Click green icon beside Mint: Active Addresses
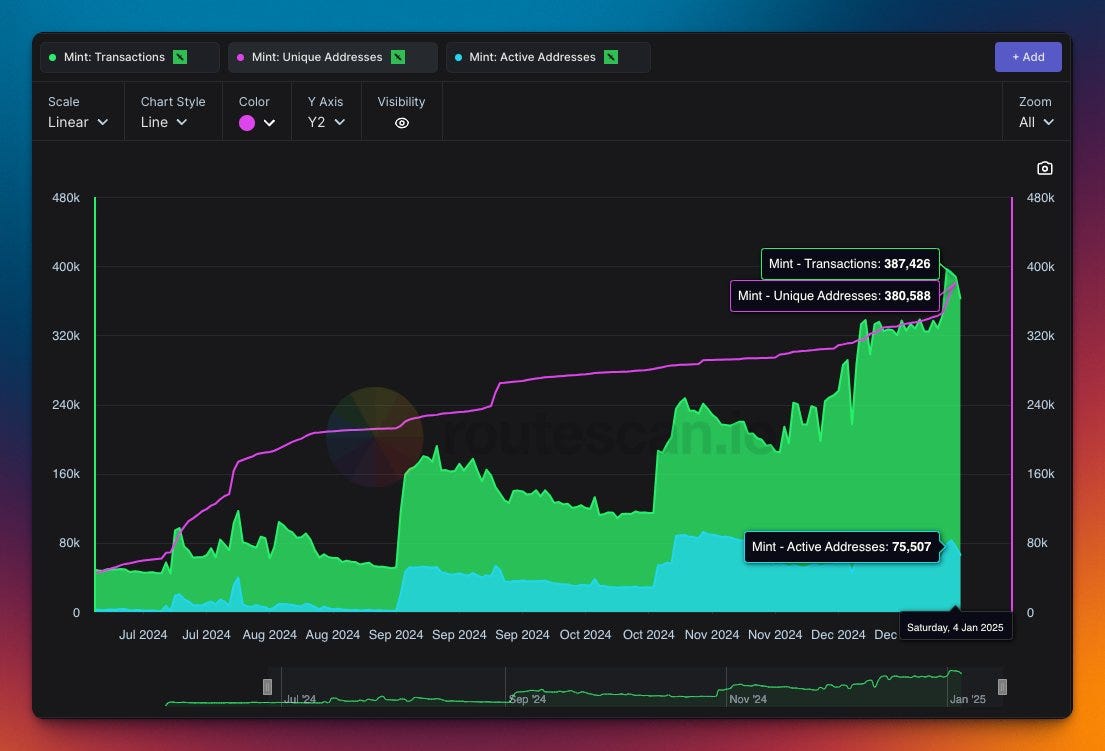Screen dimensions: 1105x751 (x=611, y=57)
